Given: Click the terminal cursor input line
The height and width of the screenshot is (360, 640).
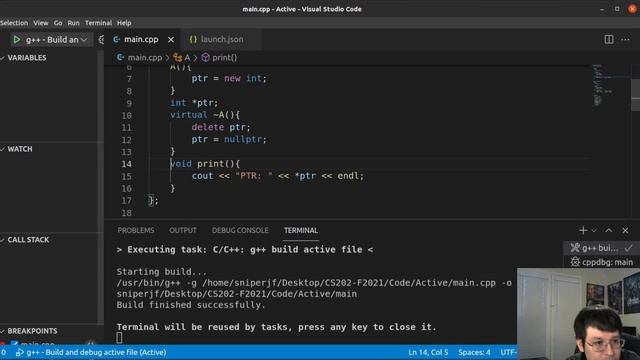Looking at the screenshot, I should 119,338.
